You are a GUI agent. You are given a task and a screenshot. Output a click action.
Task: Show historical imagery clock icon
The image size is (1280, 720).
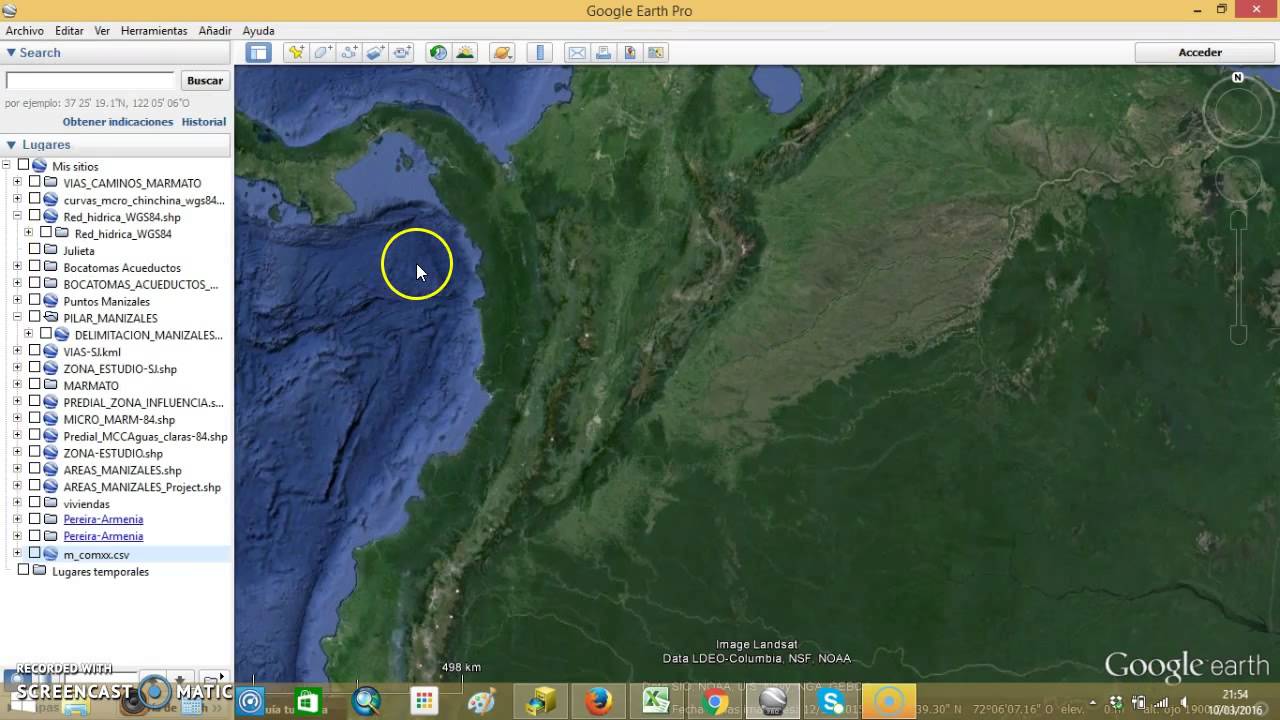[x=438, y=53]
